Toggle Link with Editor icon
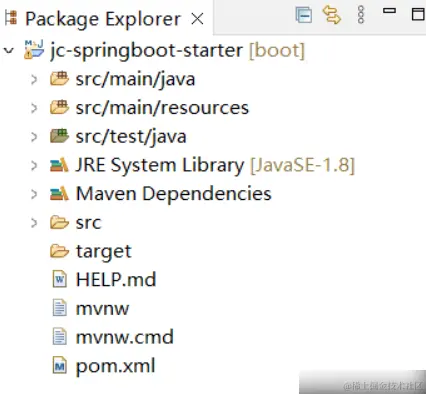 (332, 15)
